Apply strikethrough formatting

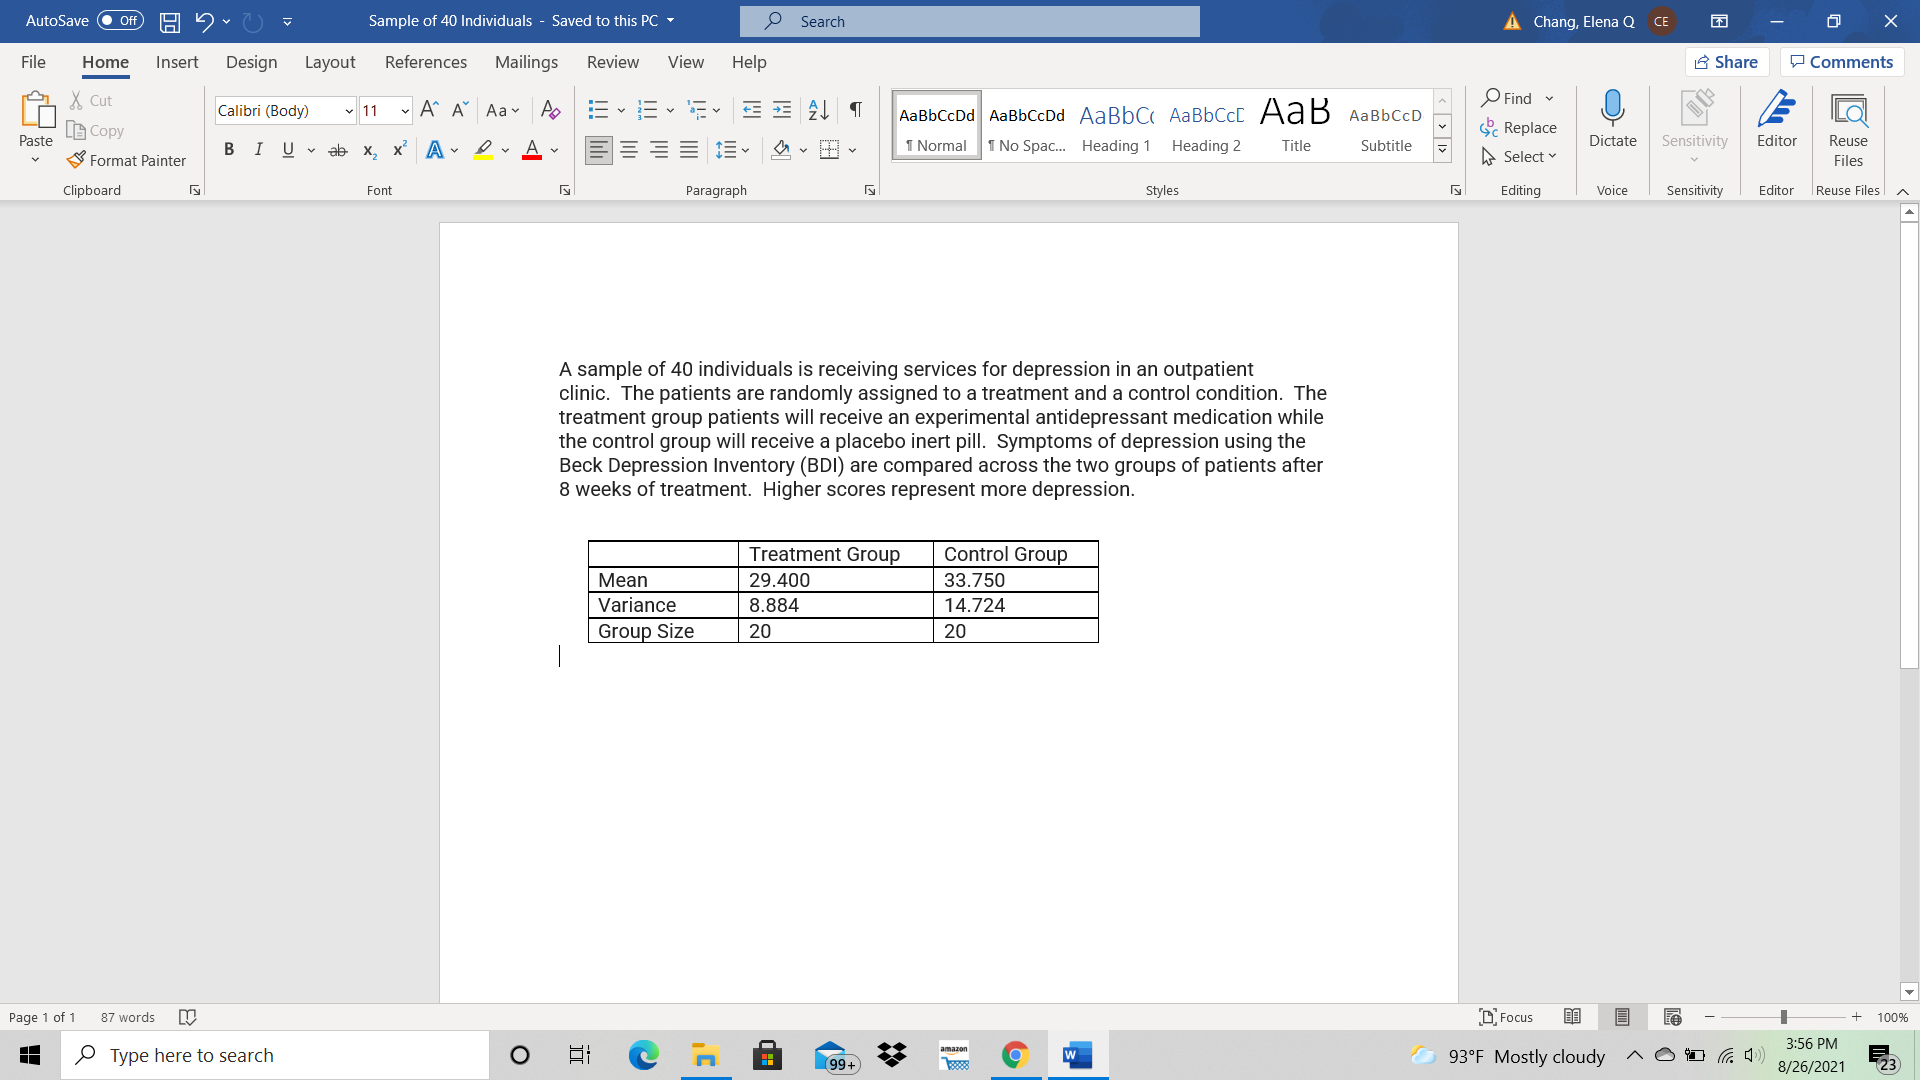coord(338,149)
